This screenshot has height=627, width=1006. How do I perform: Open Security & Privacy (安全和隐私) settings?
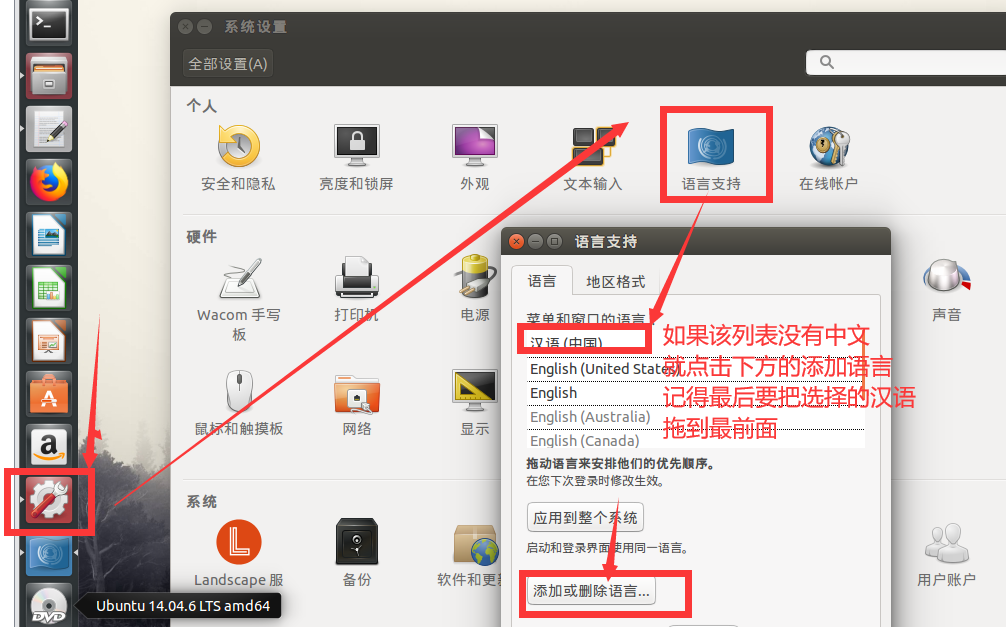238,159
